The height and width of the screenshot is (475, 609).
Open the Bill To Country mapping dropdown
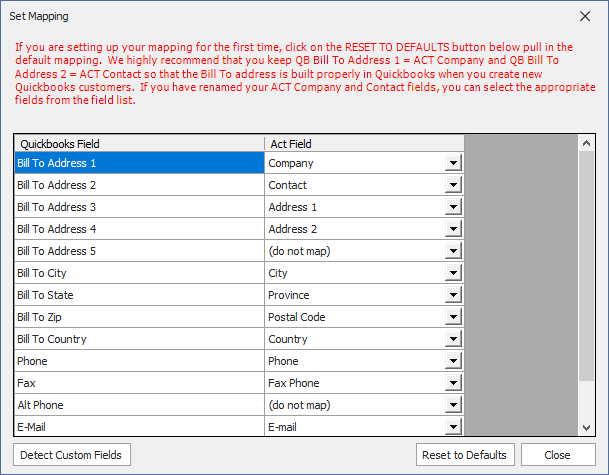pos(453,339)
